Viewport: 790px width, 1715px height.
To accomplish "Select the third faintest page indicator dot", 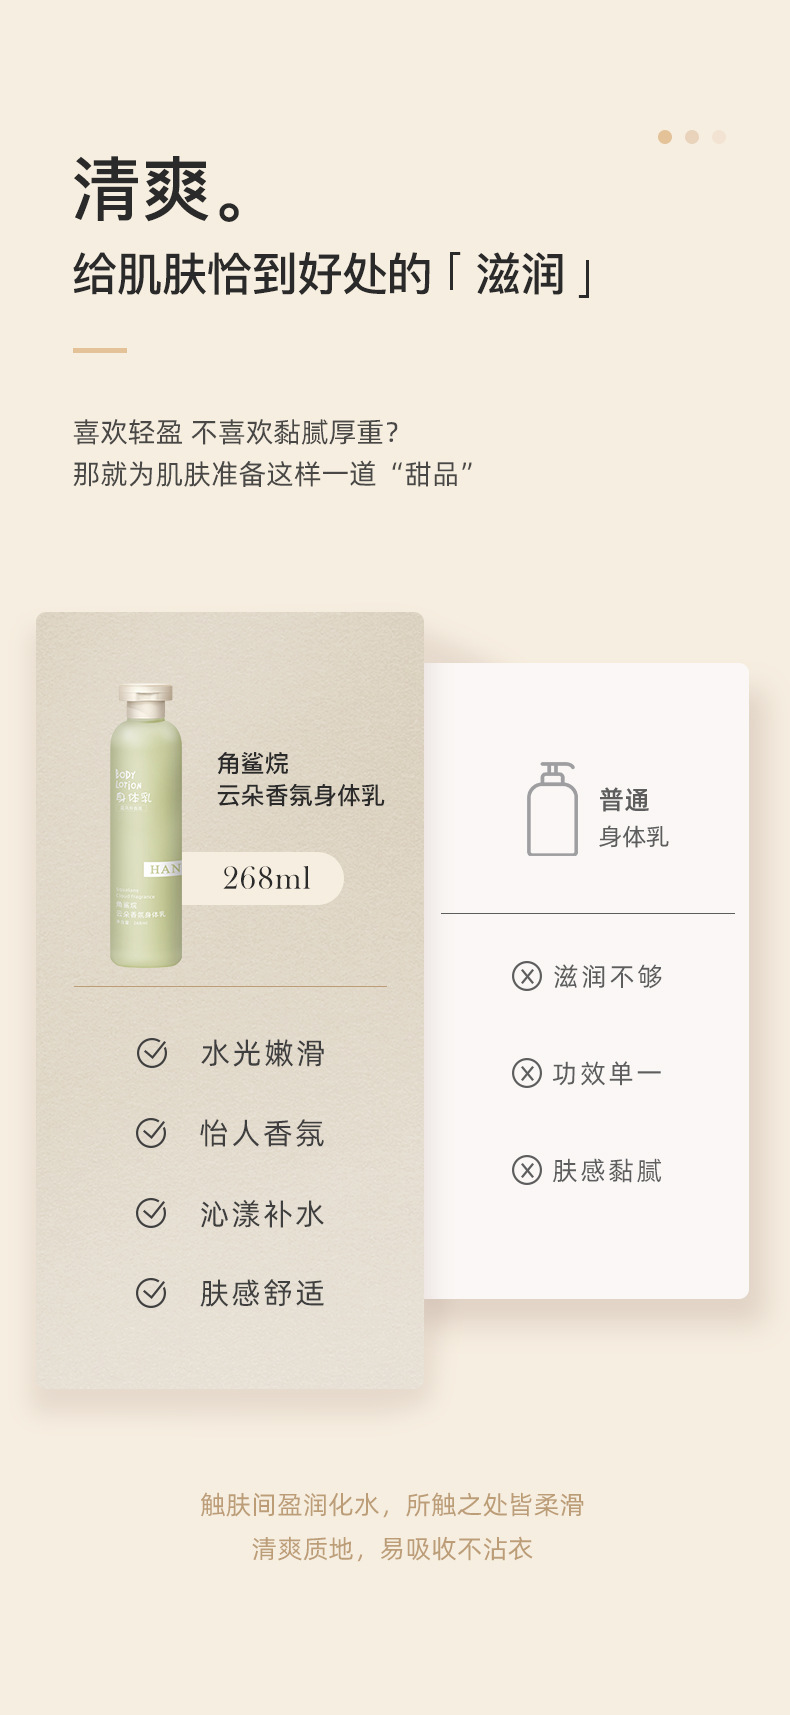I will (719, 137).
